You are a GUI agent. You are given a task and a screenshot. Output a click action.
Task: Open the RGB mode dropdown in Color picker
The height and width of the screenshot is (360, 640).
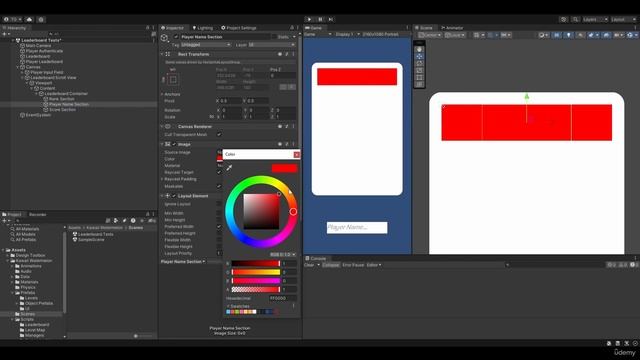282,254
